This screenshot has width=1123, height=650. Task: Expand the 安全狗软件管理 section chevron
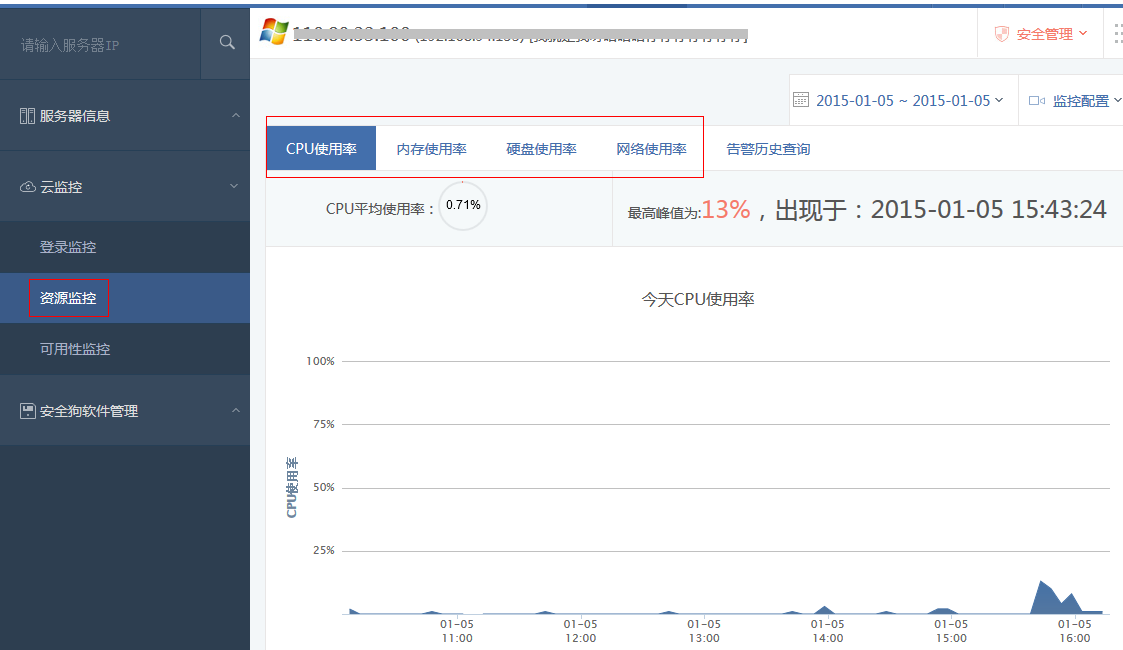pyautogui.click(x=235, y=410)
